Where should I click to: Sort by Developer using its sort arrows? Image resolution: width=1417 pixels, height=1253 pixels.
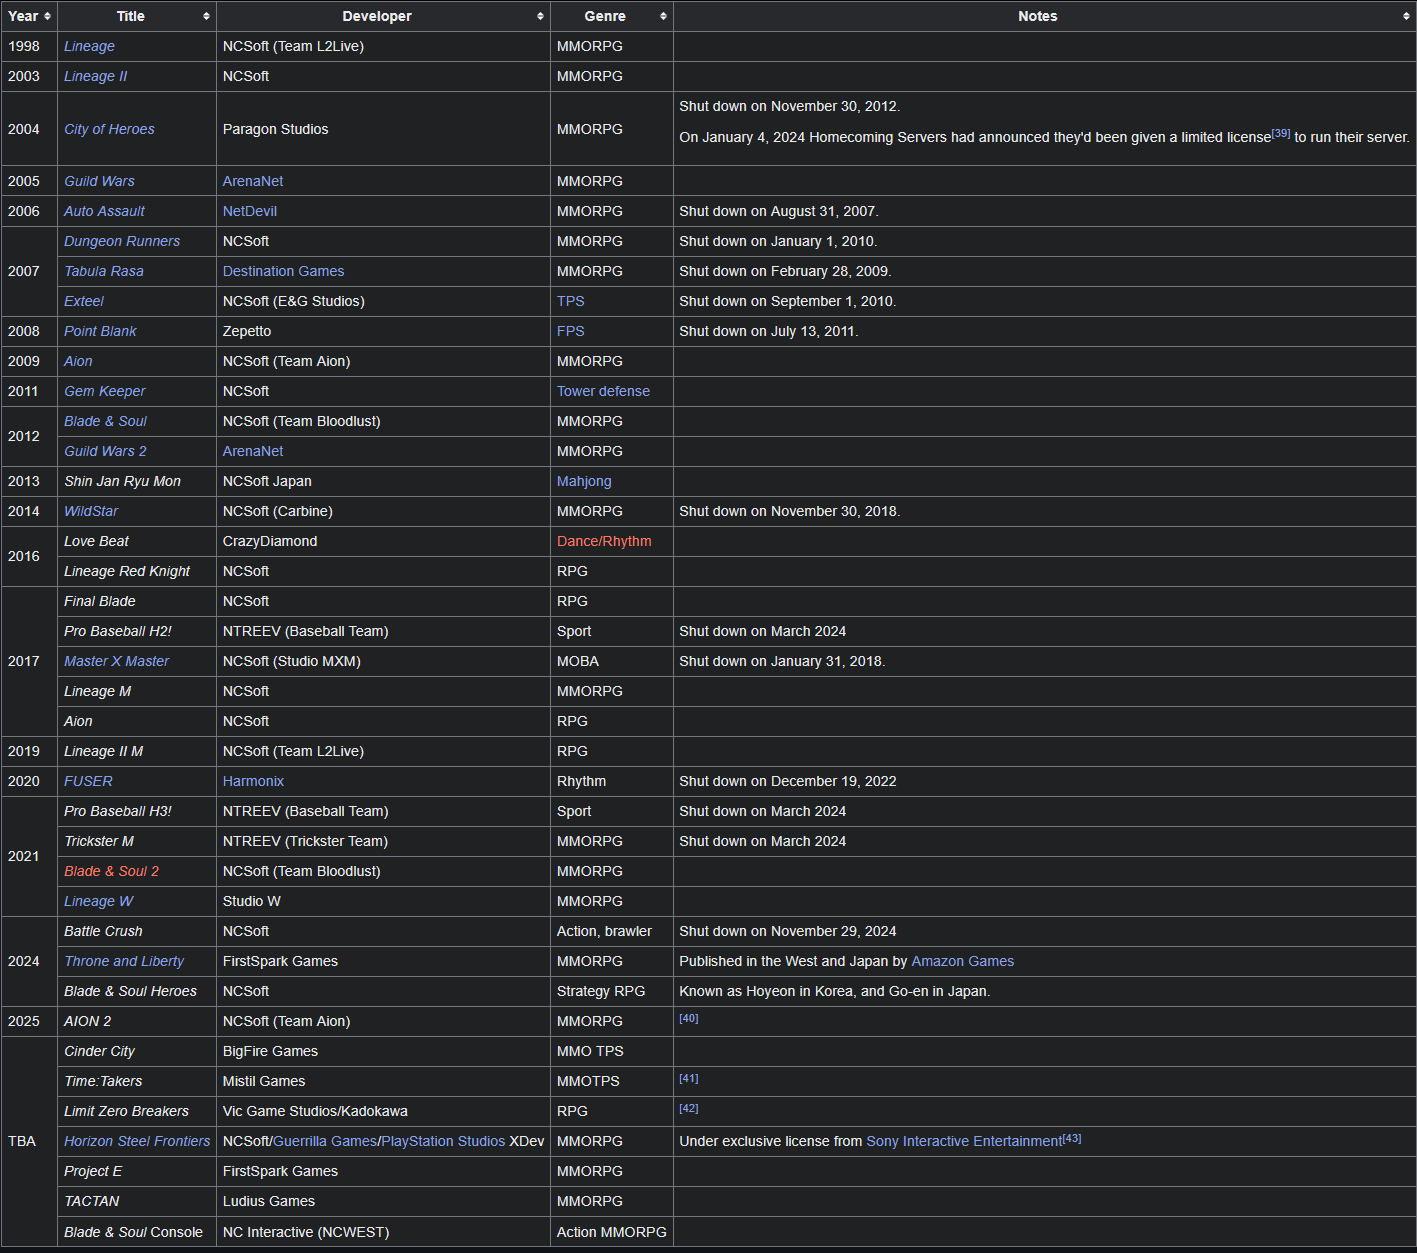[x=540, y=16]
